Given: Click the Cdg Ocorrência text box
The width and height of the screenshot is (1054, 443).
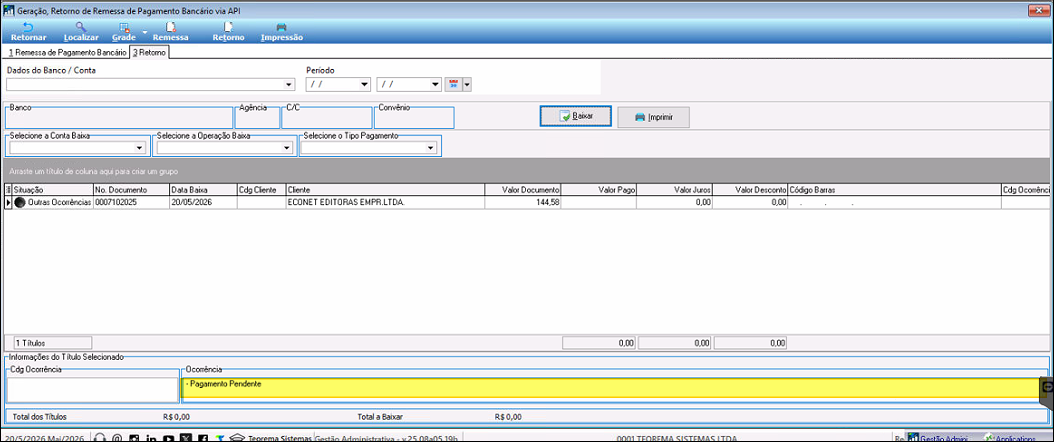Looking at the screenshot, I should tap(93, 390).
